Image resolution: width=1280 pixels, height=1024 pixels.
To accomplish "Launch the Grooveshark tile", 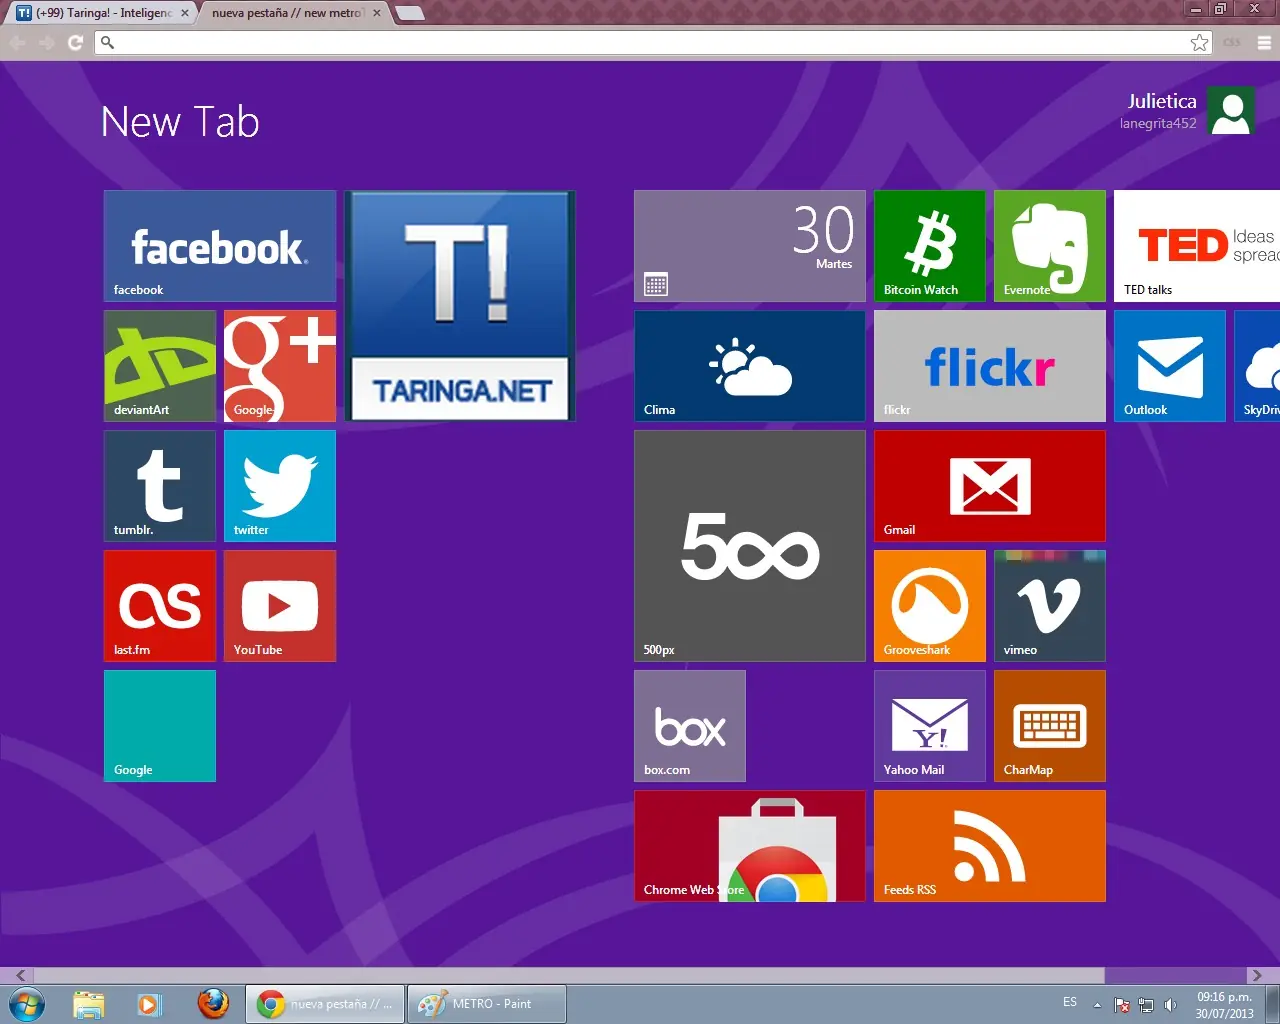I will [x=930, y=606].
